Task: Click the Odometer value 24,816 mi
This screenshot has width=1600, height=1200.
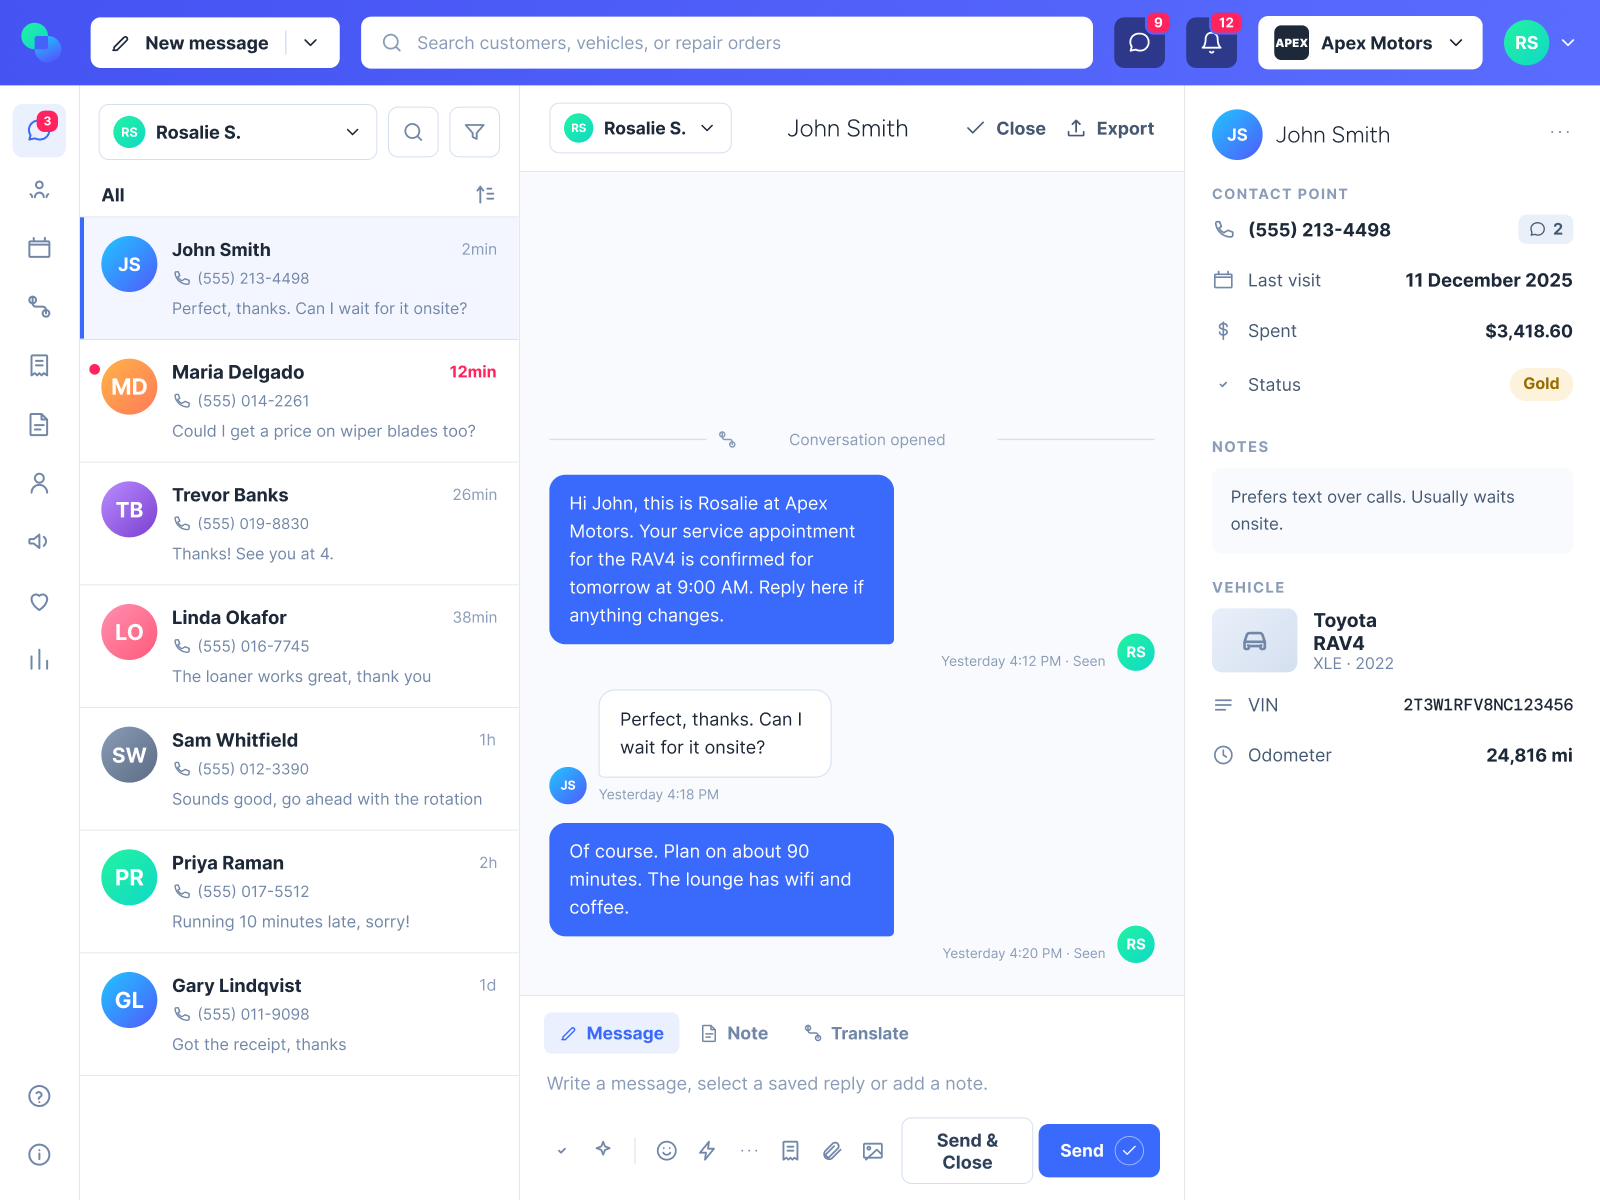Action: coord(1529,755)
